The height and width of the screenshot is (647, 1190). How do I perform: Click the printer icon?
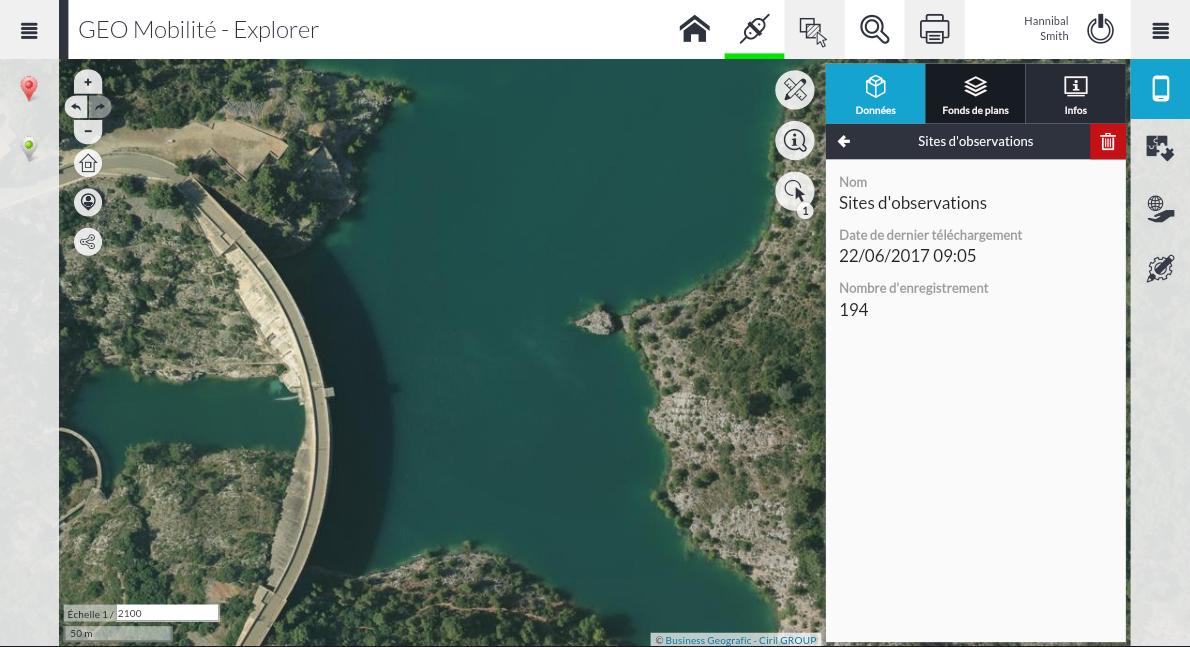click(x=934, y=29)
